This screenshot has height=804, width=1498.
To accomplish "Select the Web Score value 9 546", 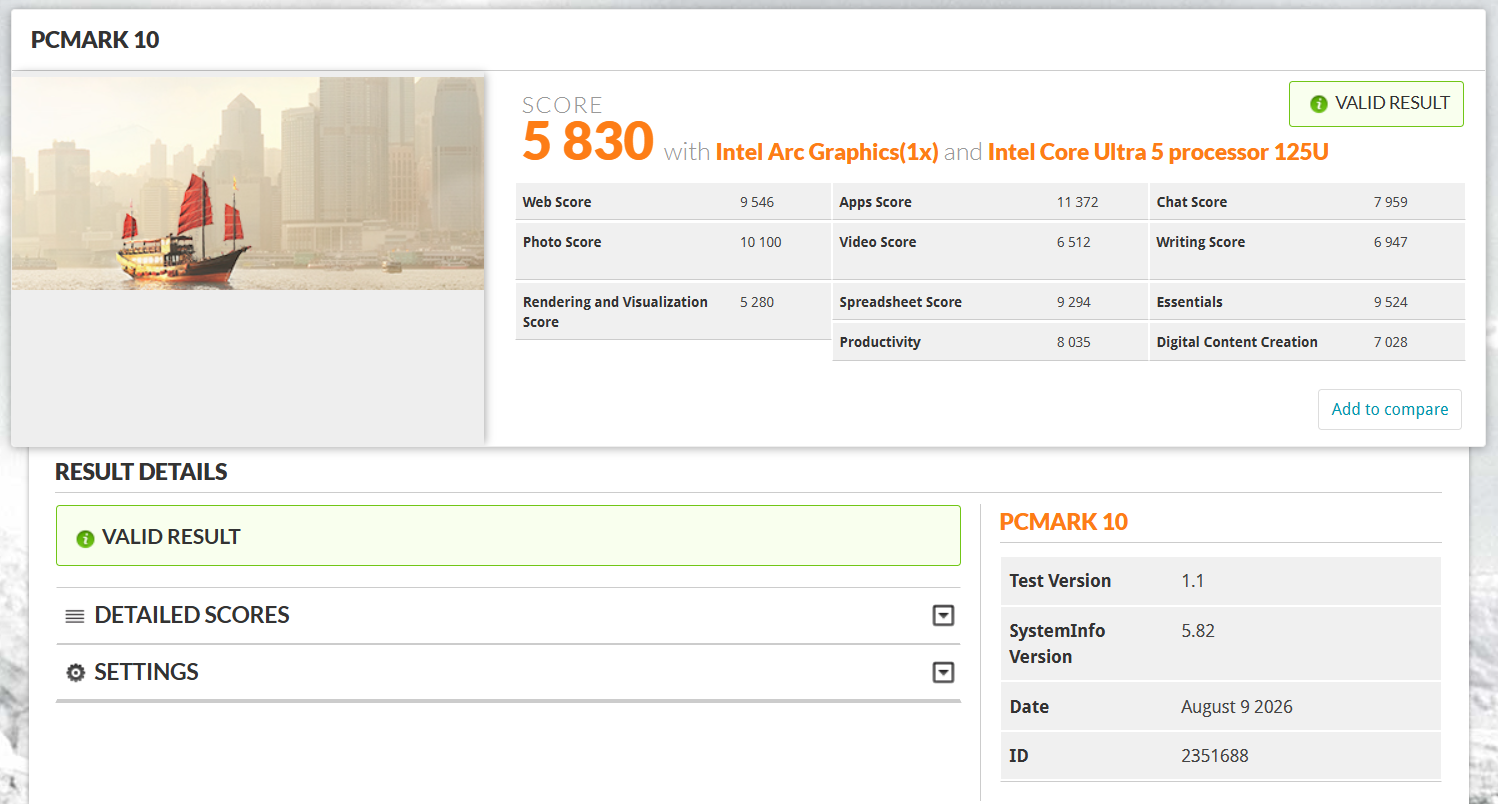I will click(757, 202).
